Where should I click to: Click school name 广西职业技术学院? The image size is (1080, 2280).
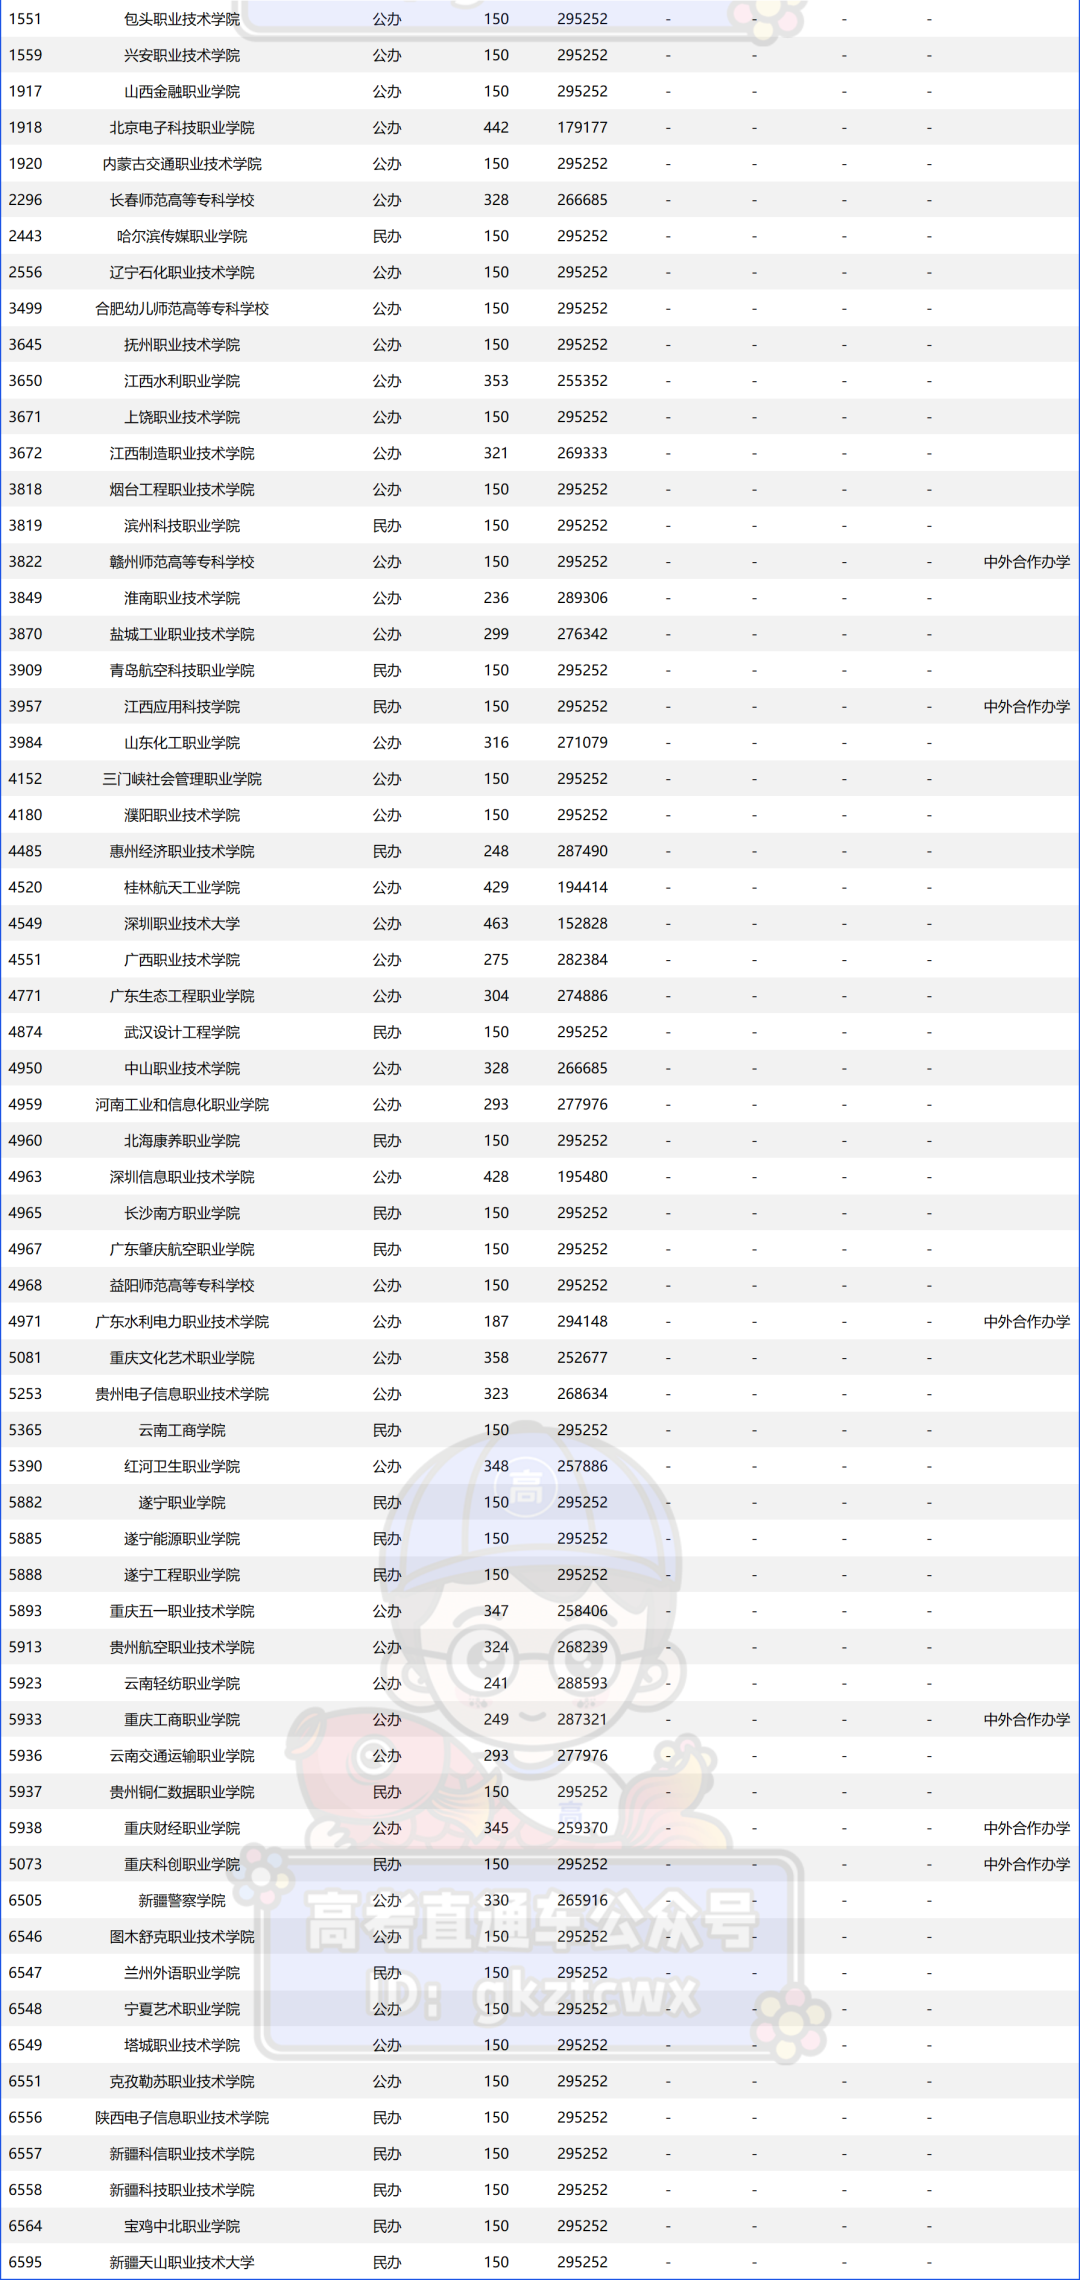coord(182,960)
